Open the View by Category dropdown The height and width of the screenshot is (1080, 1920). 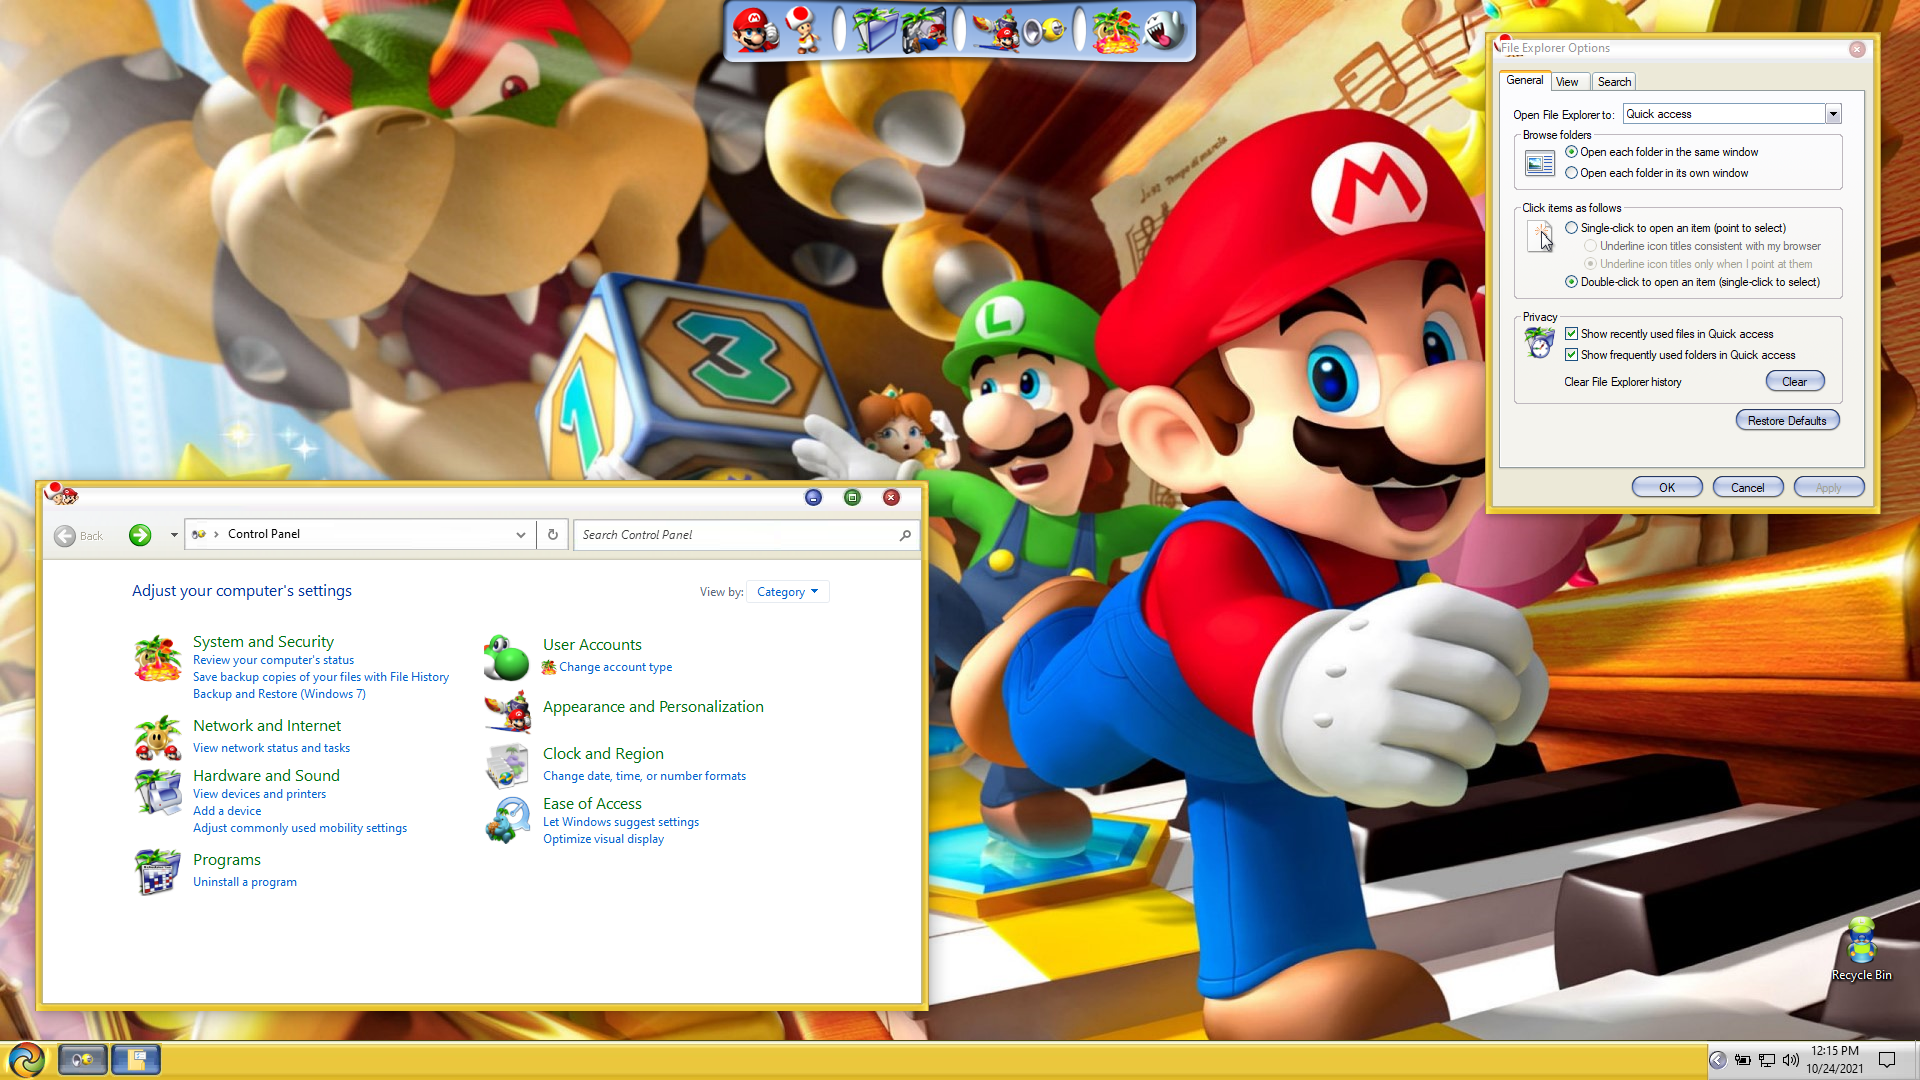(787, 592)
